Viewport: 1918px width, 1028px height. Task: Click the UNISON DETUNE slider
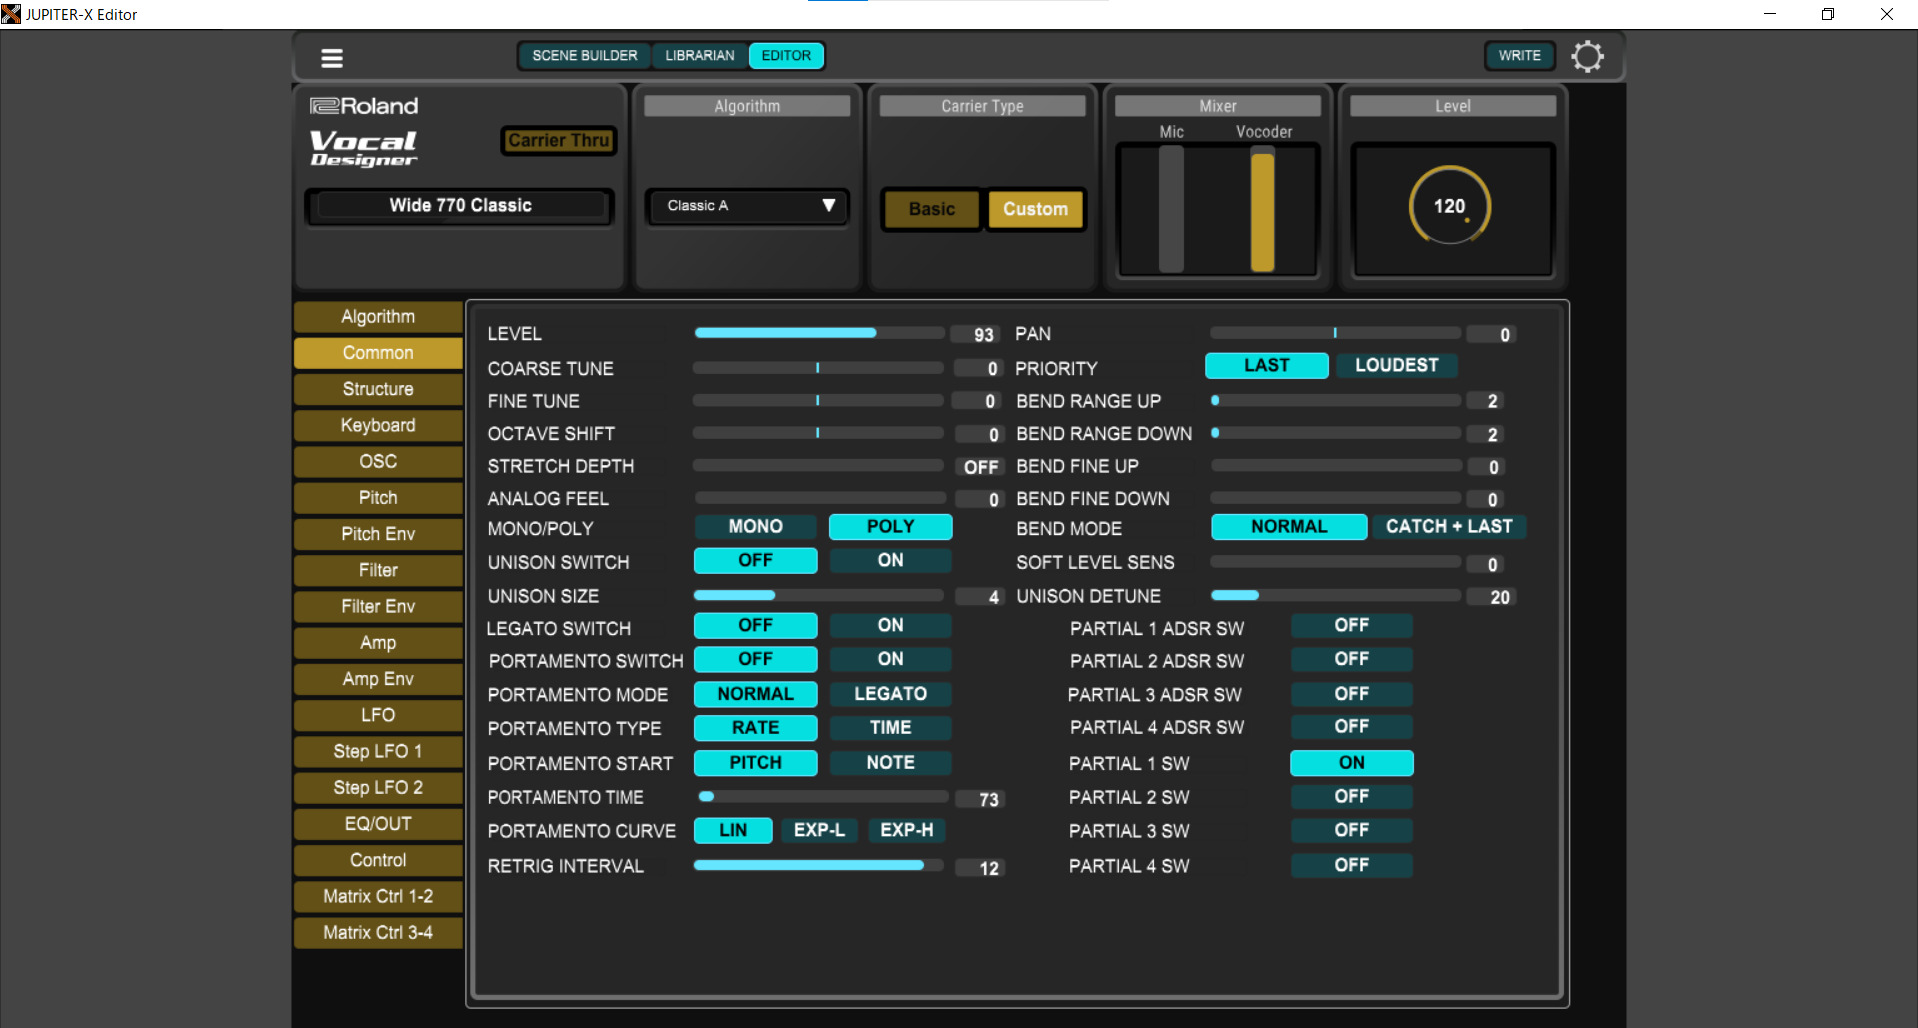coord(1336,596)
